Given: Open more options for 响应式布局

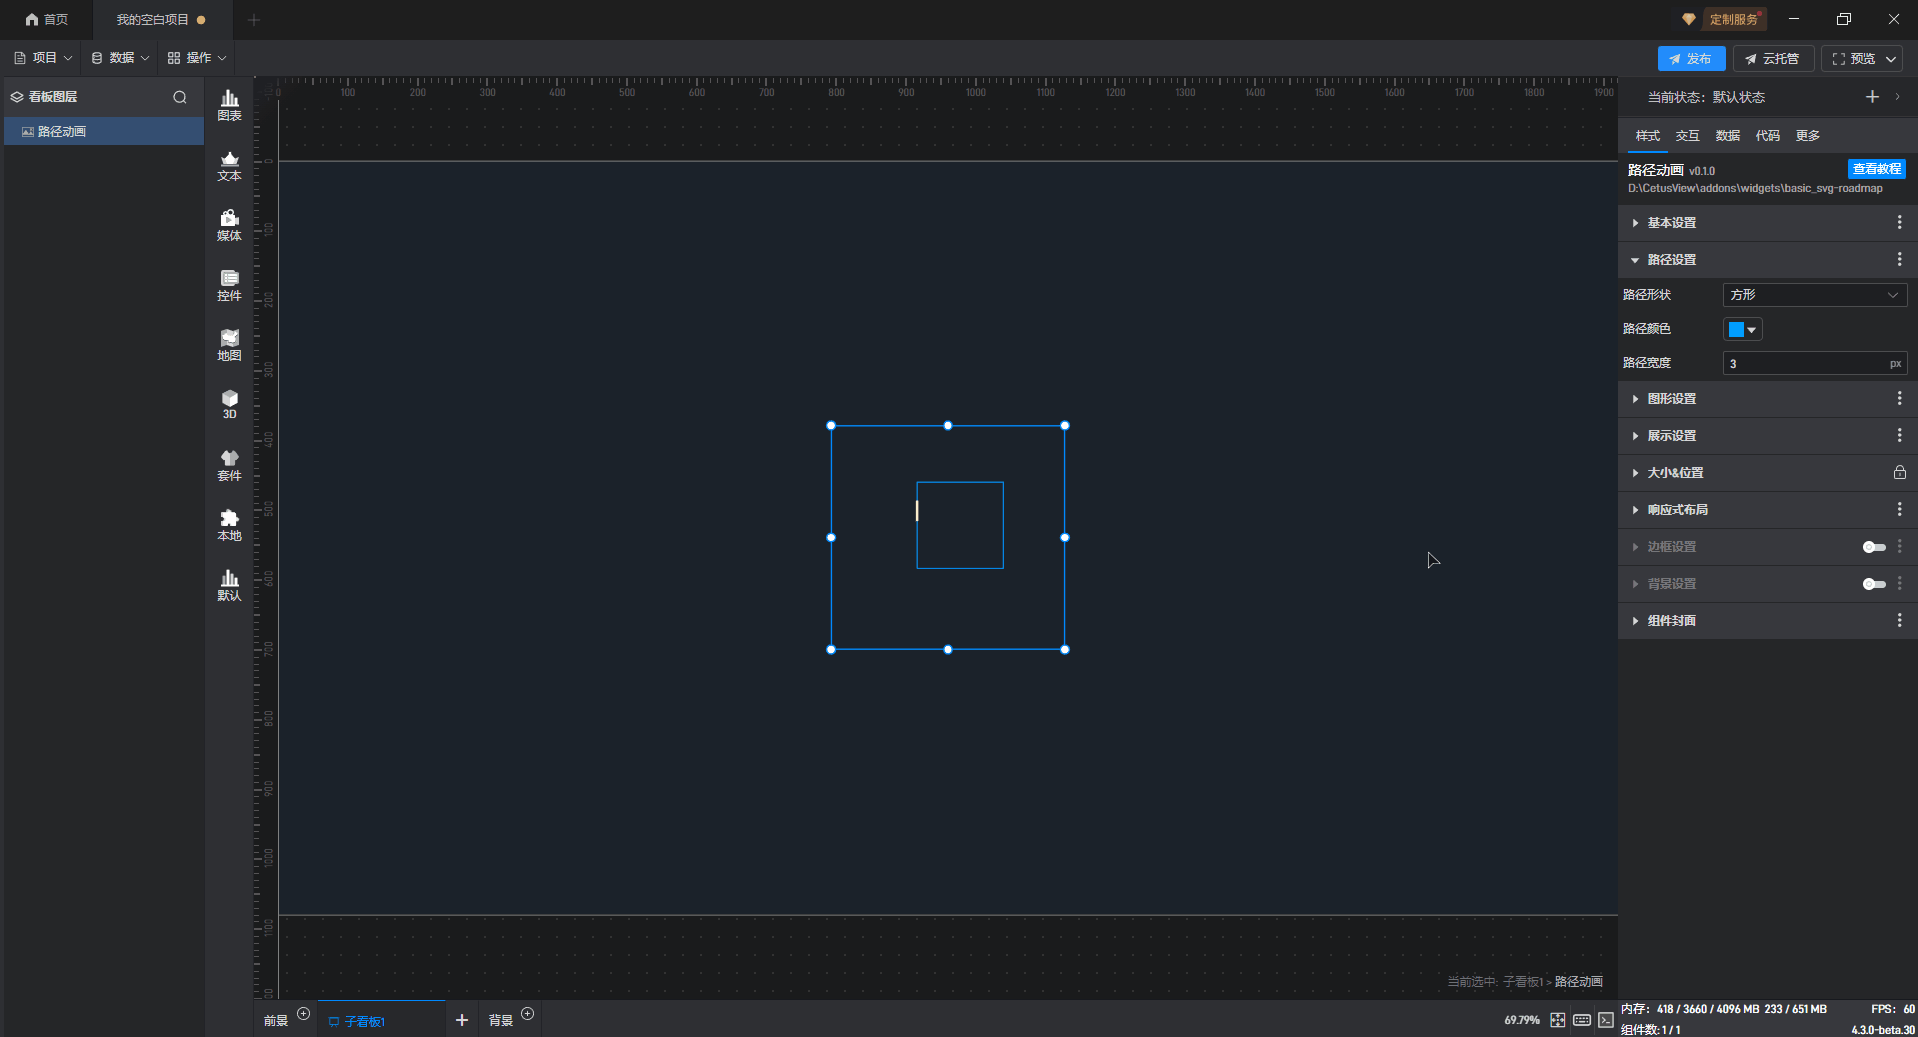Looking at the screenshot, I should click(1899, 509).
